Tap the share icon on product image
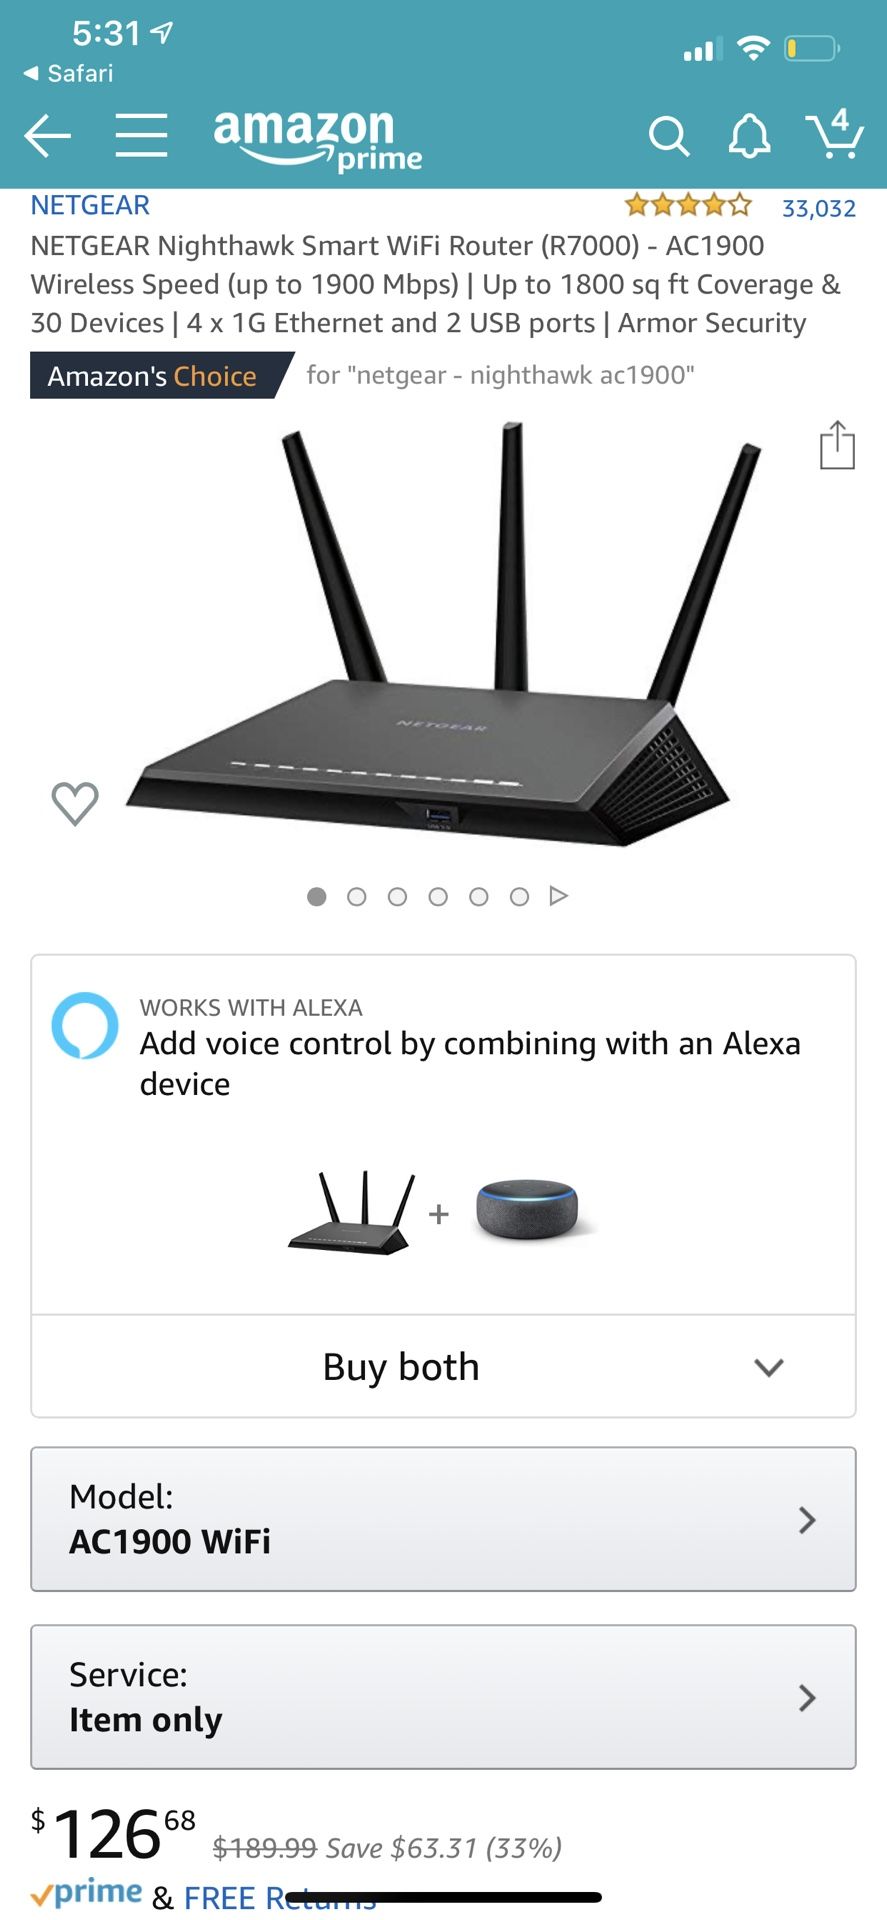The height and width of the screenshot is (1920, 887). tap(837, 445)
